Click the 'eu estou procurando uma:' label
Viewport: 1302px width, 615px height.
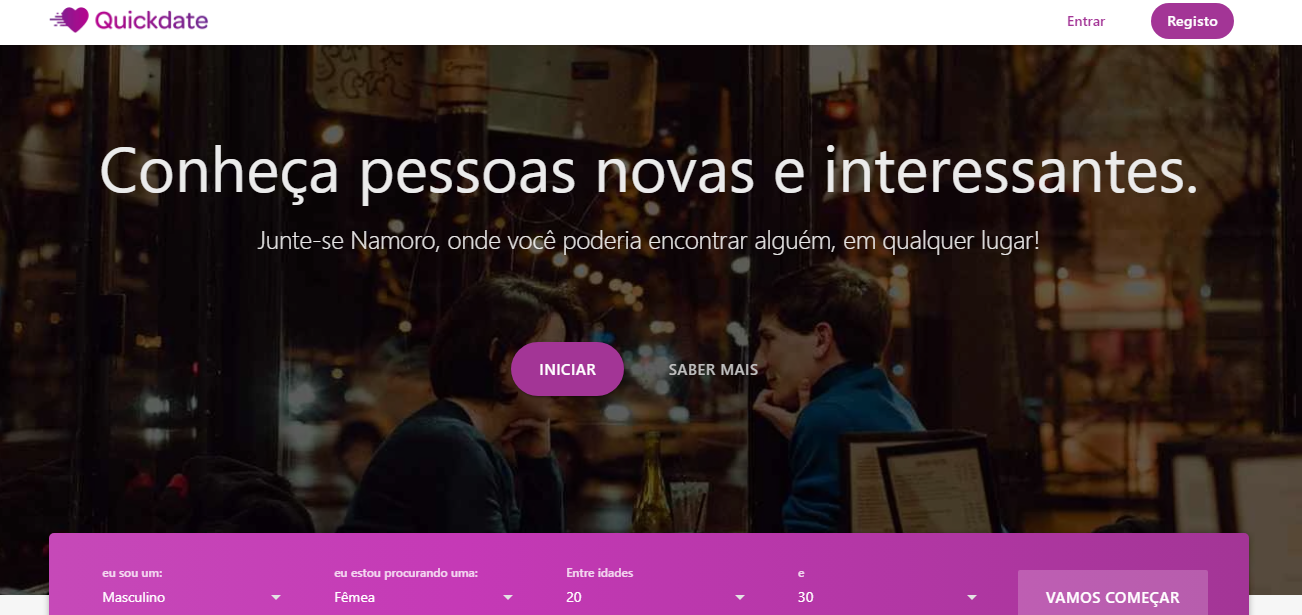coord(406,573)
